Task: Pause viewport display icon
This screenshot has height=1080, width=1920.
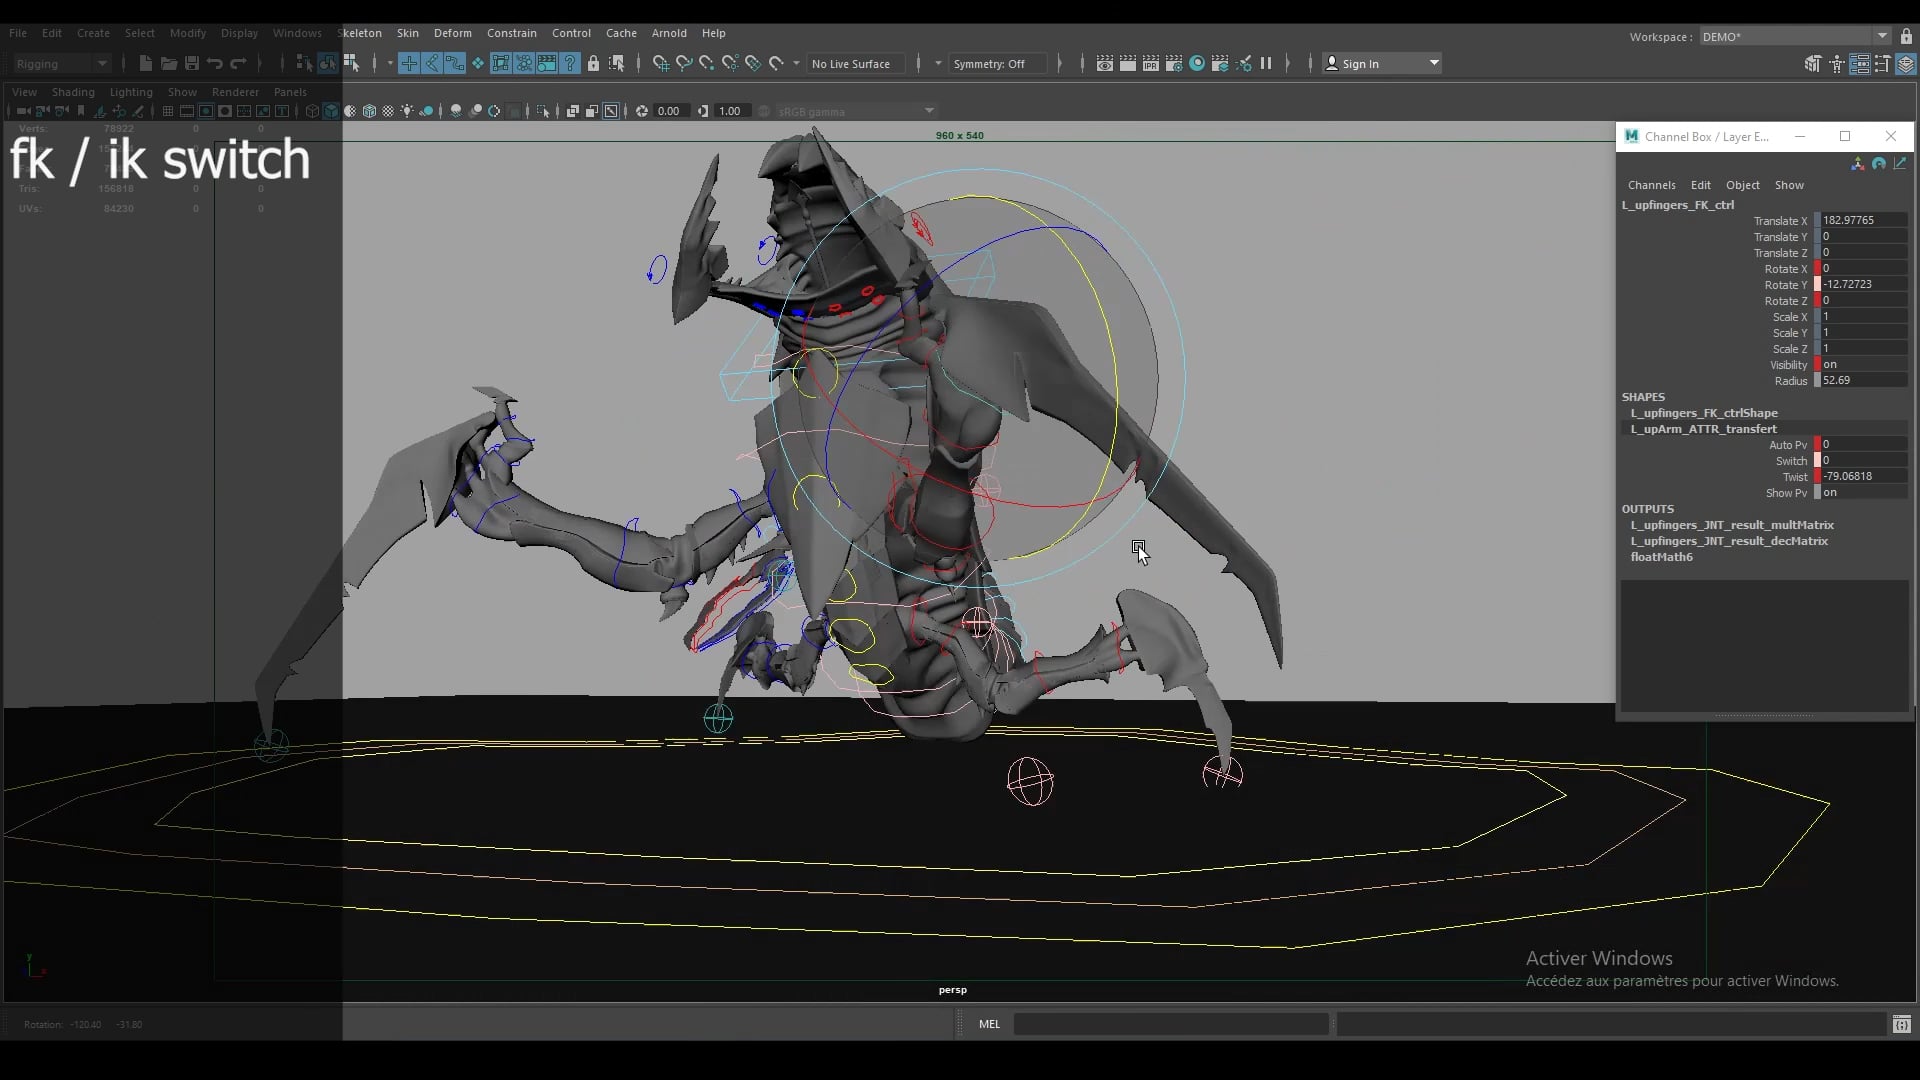Action: [1266, 63]
